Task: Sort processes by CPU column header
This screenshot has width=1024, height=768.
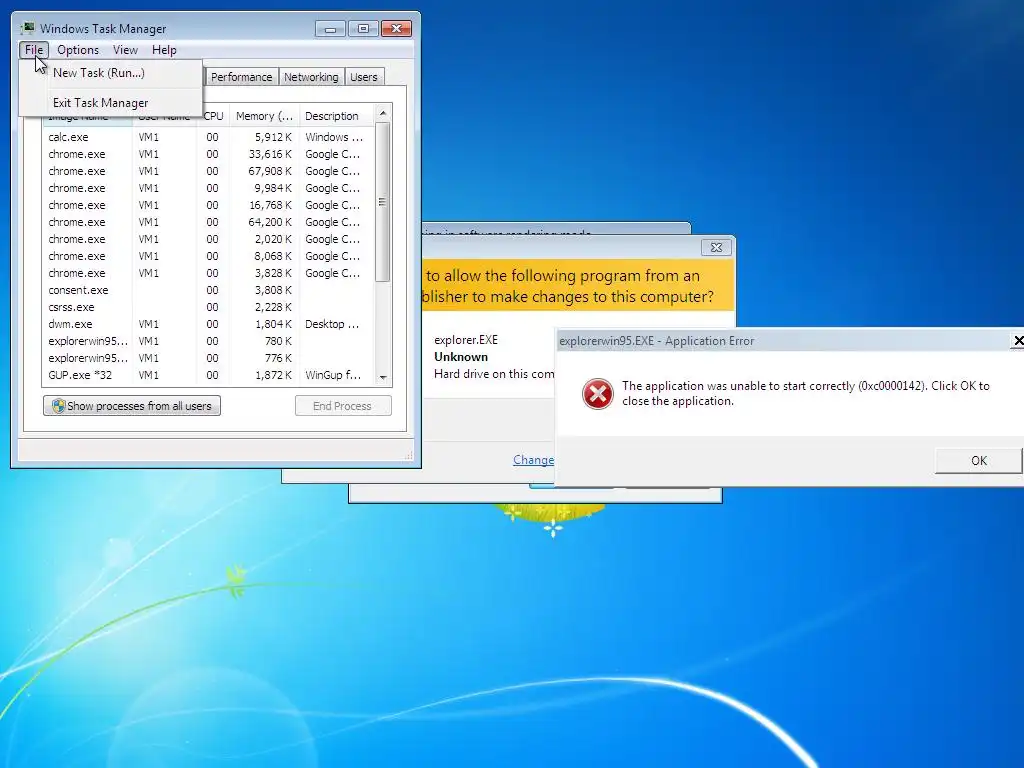Action: click(x=214, y=116)
